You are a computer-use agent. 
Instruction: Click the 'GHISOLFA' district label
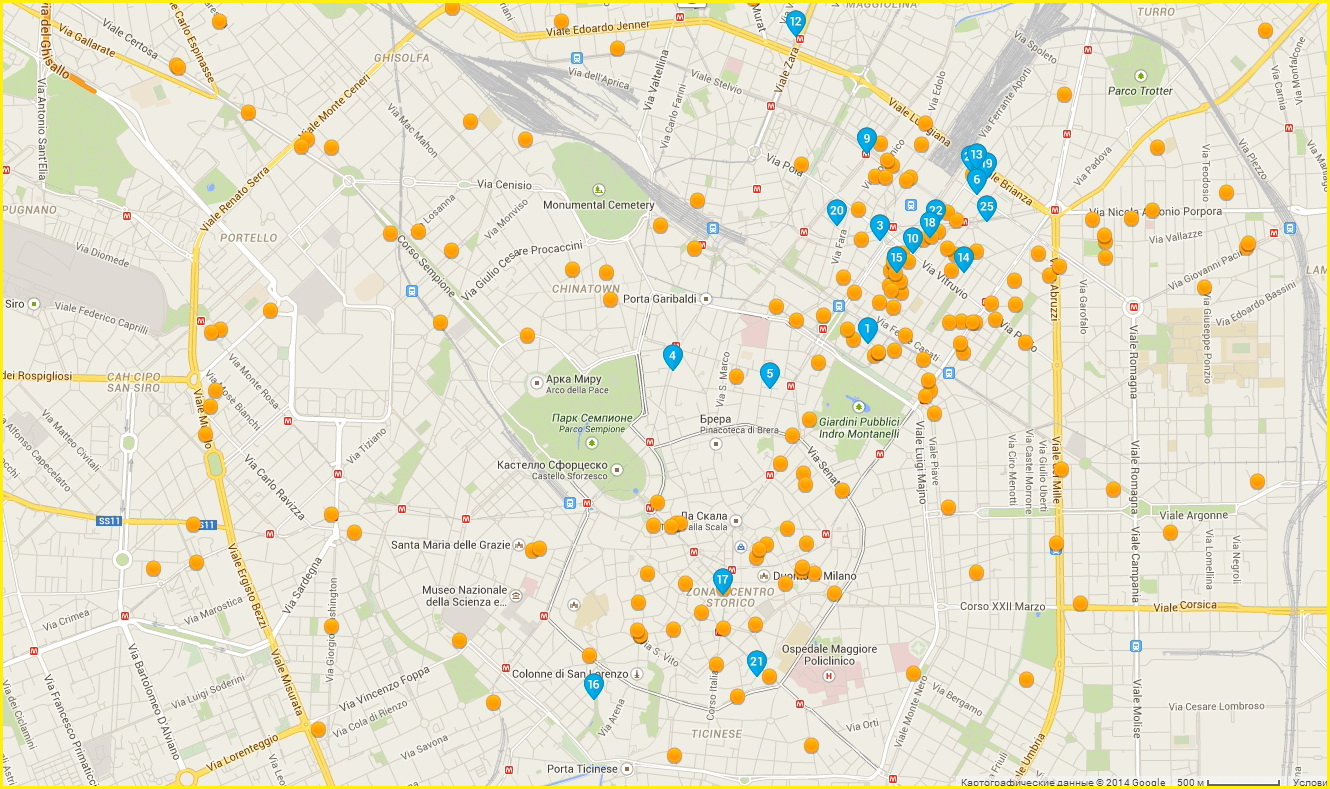pyautogui.click(x=401, y=58)
